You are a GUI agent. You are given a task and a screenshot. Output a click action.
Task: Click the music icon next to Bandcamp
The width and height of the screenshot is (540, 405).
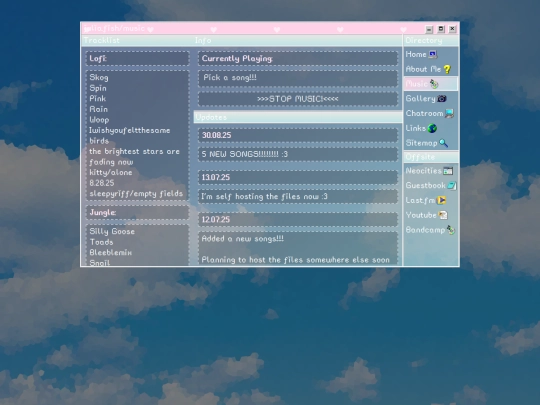(451, 230)
